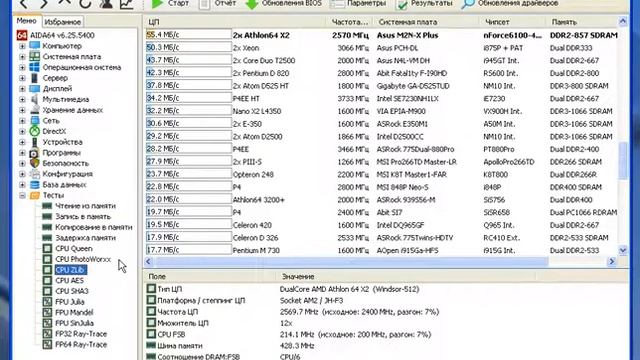Select the Тесты folder icon
Viewport: 640px width, 360px height.
pyautogui.click(x=35, y=195)
